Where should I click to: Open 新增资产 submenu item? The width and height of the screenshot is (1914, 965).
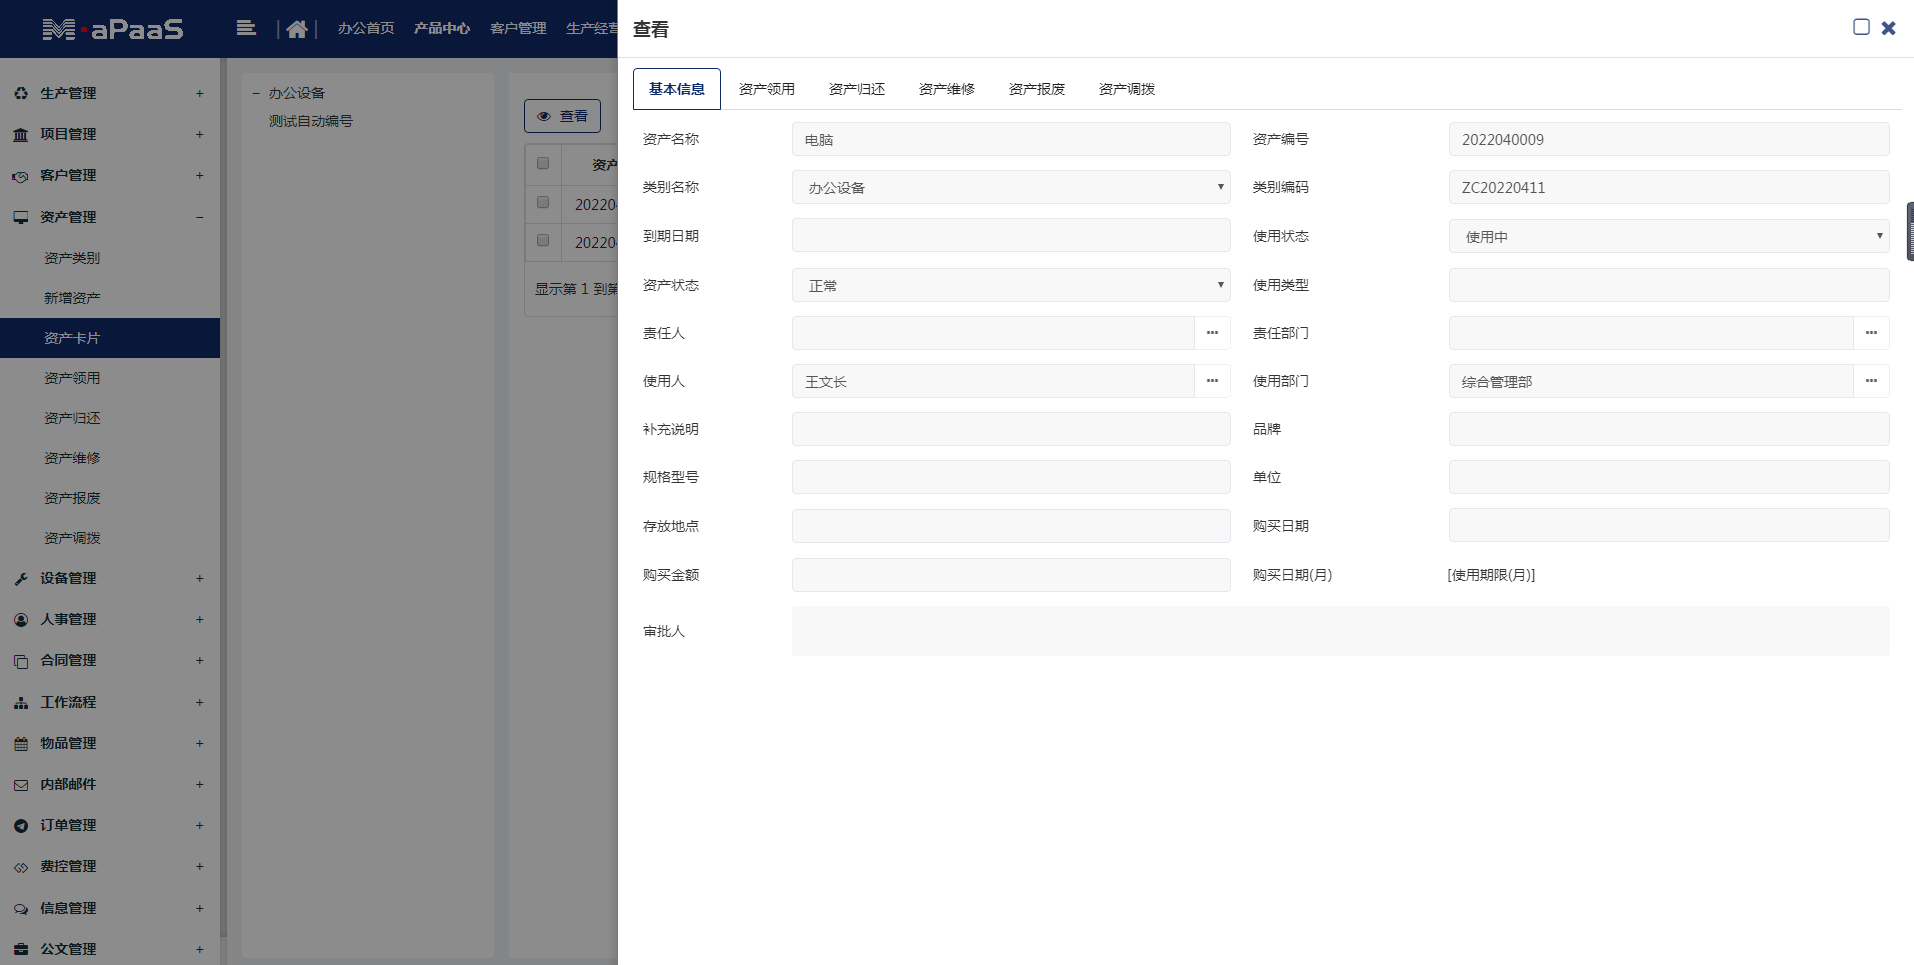click(110, 298)
